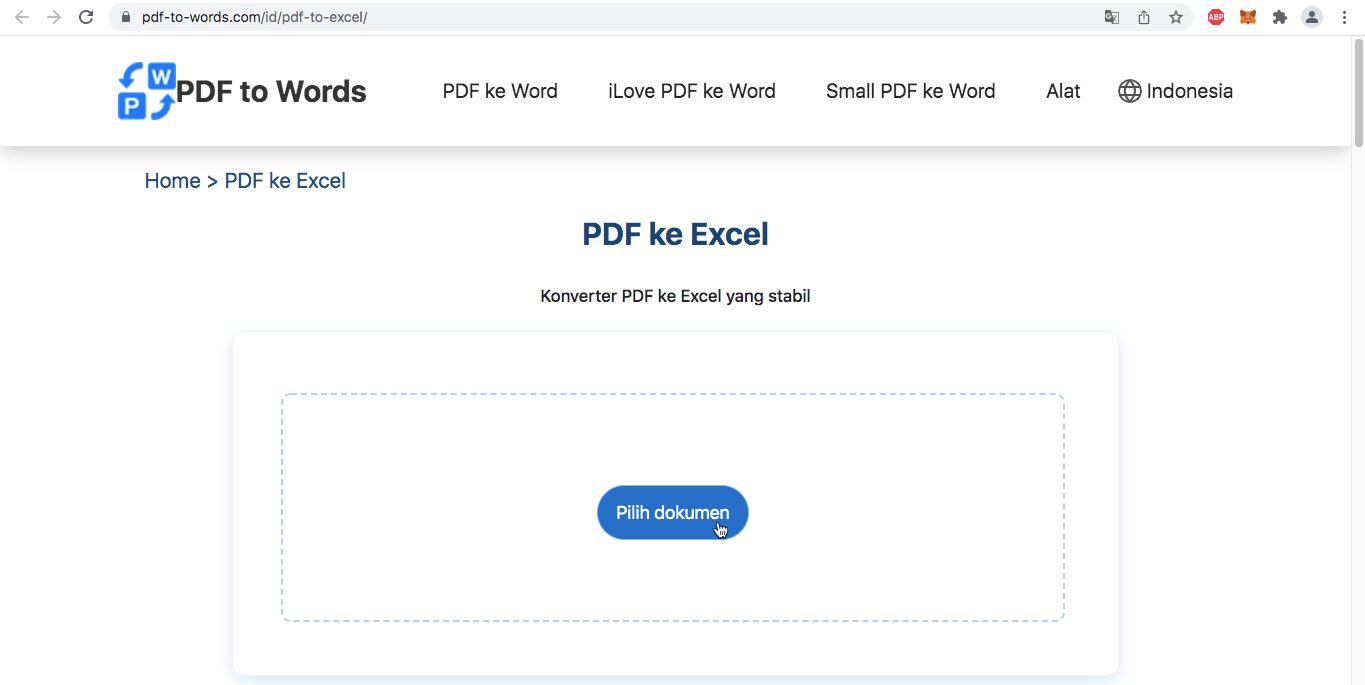Open the Adblock Plus extension
The image size is (1365, 685).
tap(1215, 17)
